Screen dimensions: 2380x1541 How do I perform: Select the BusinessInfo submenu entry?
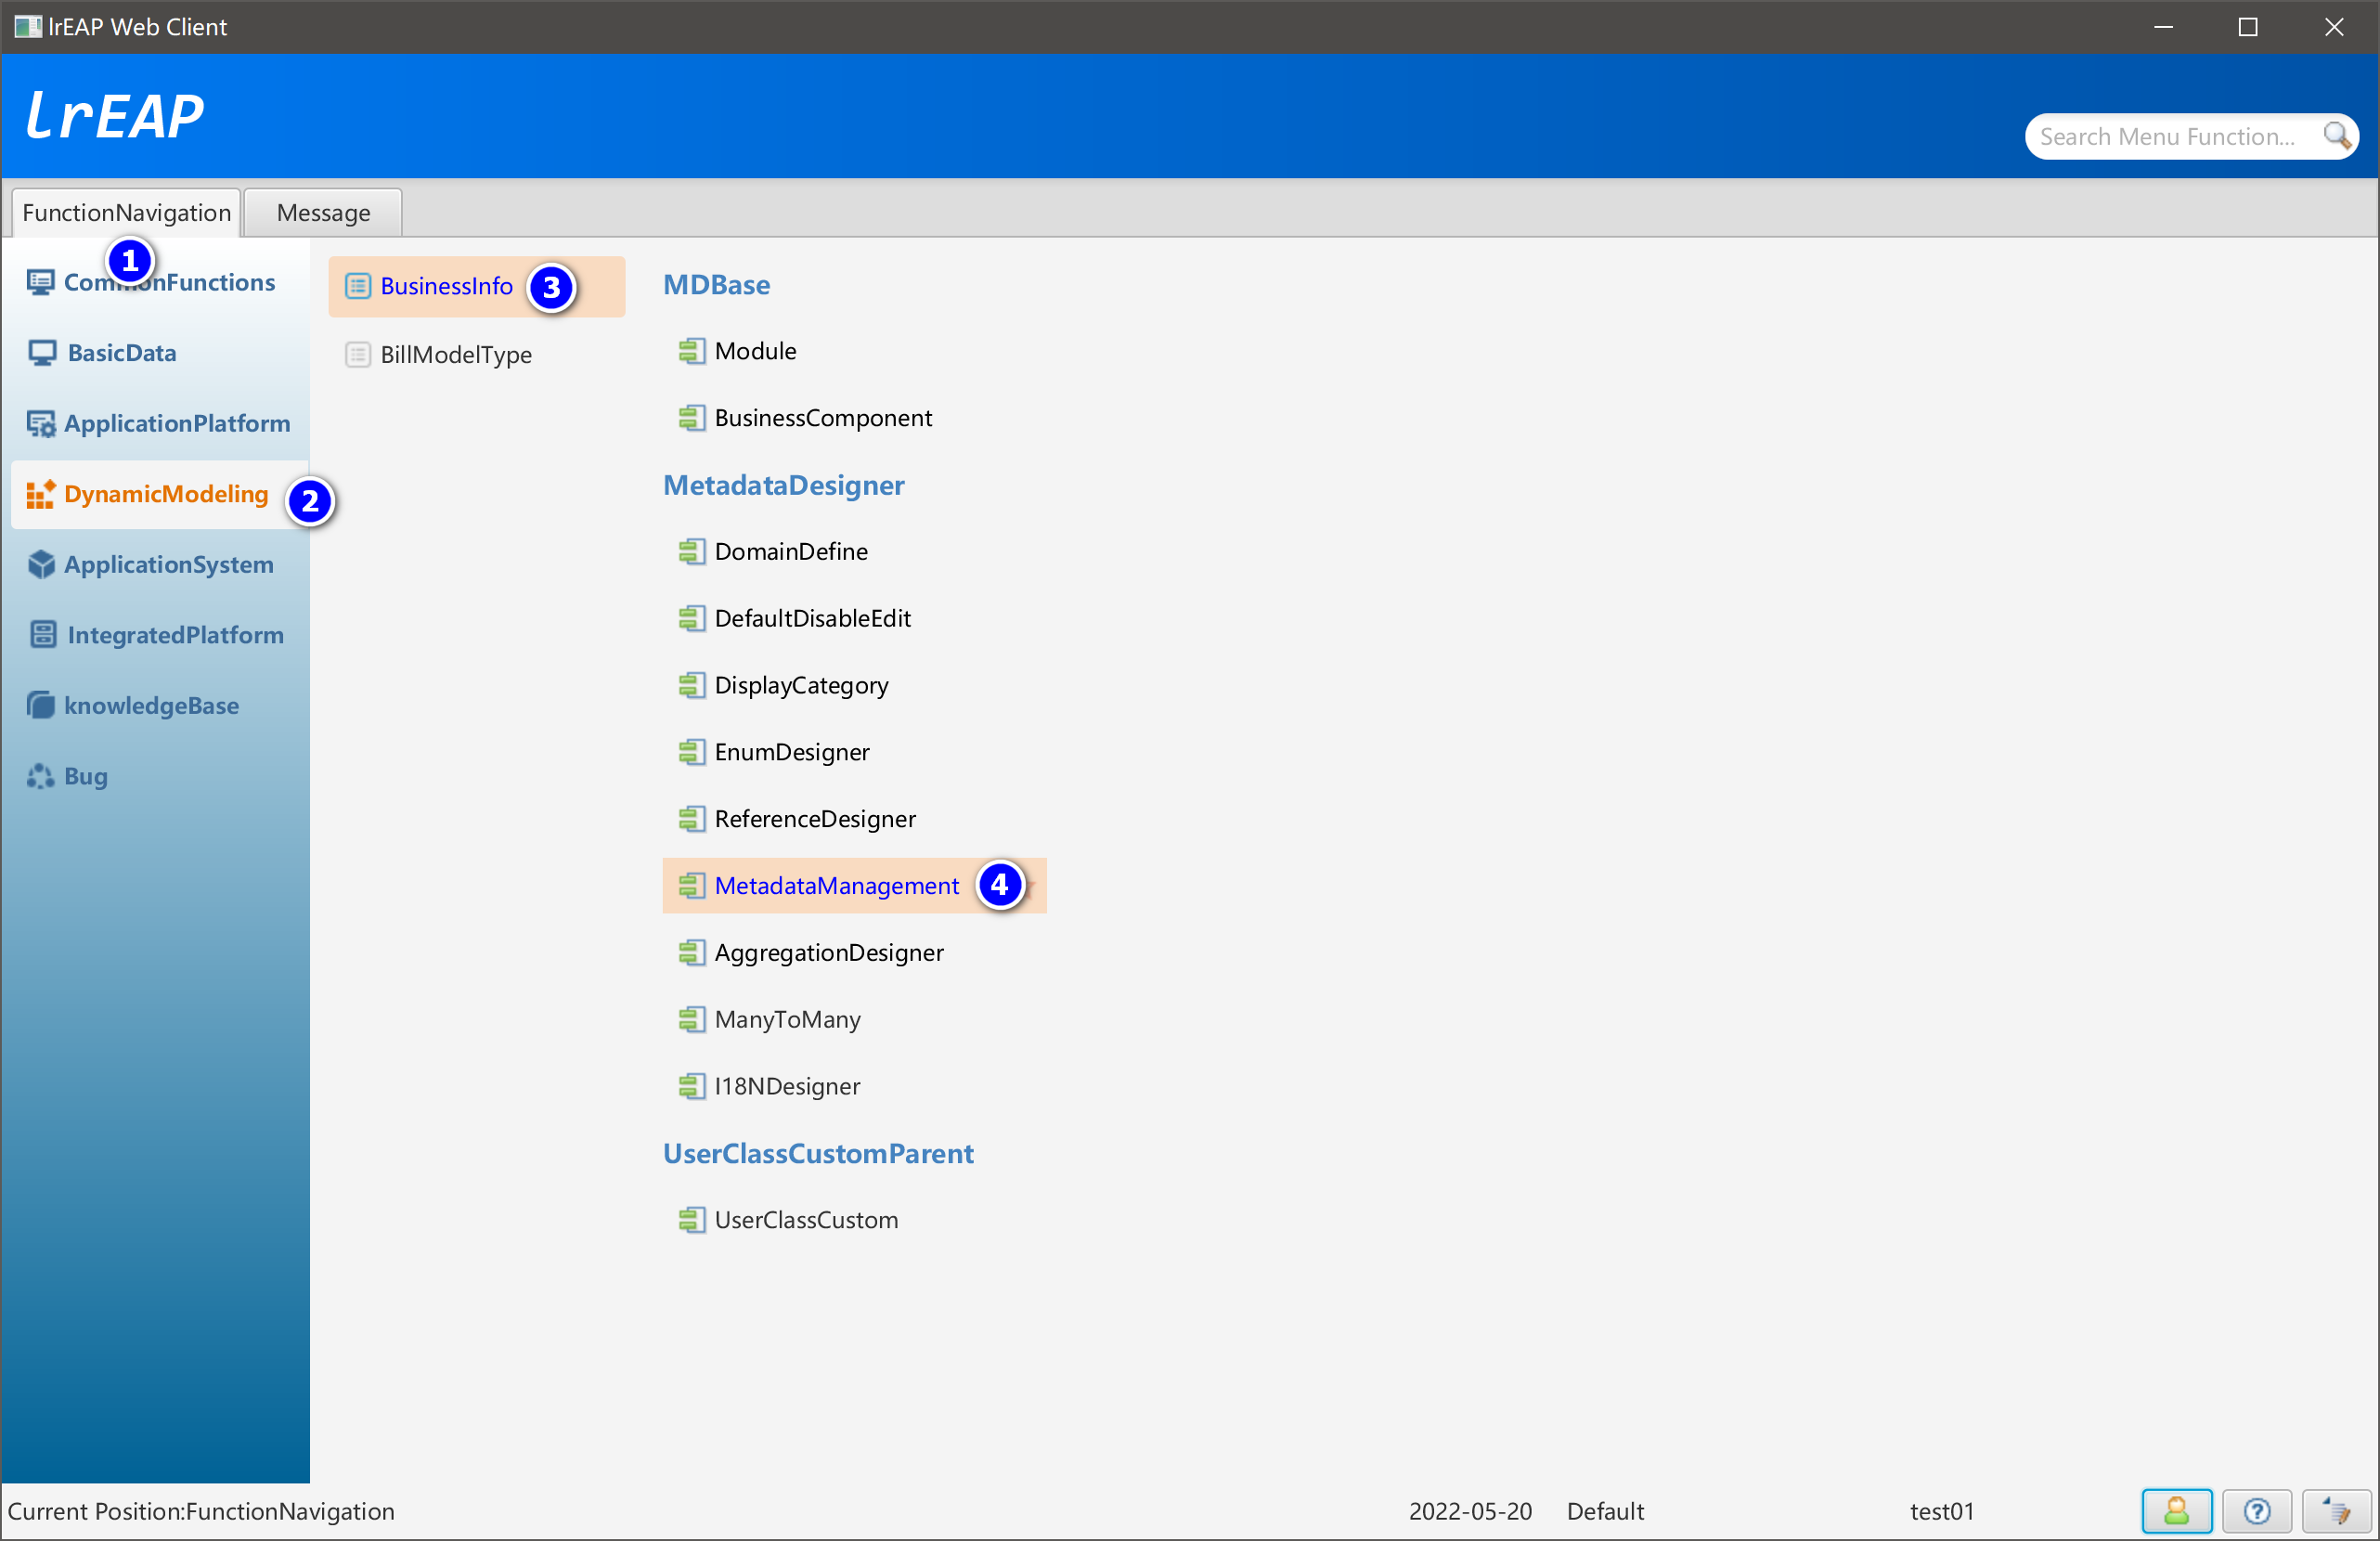(x=477, y=287)
